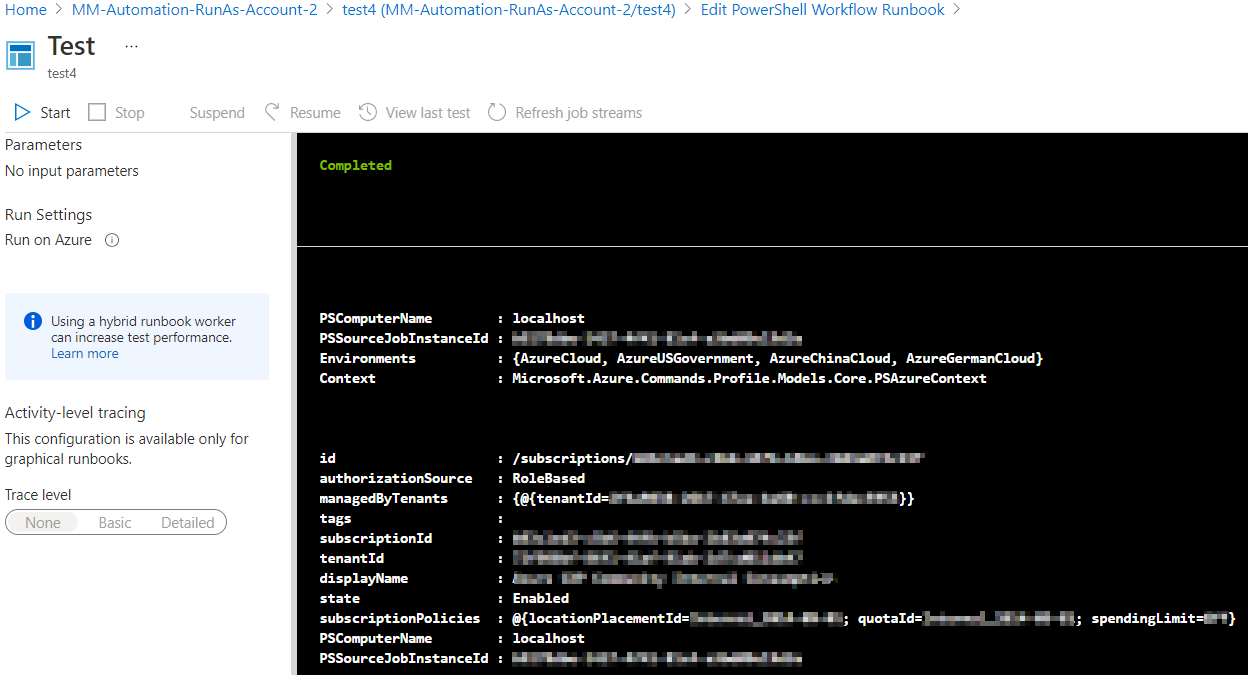Enable Detailed trace level

coord(188,522)
